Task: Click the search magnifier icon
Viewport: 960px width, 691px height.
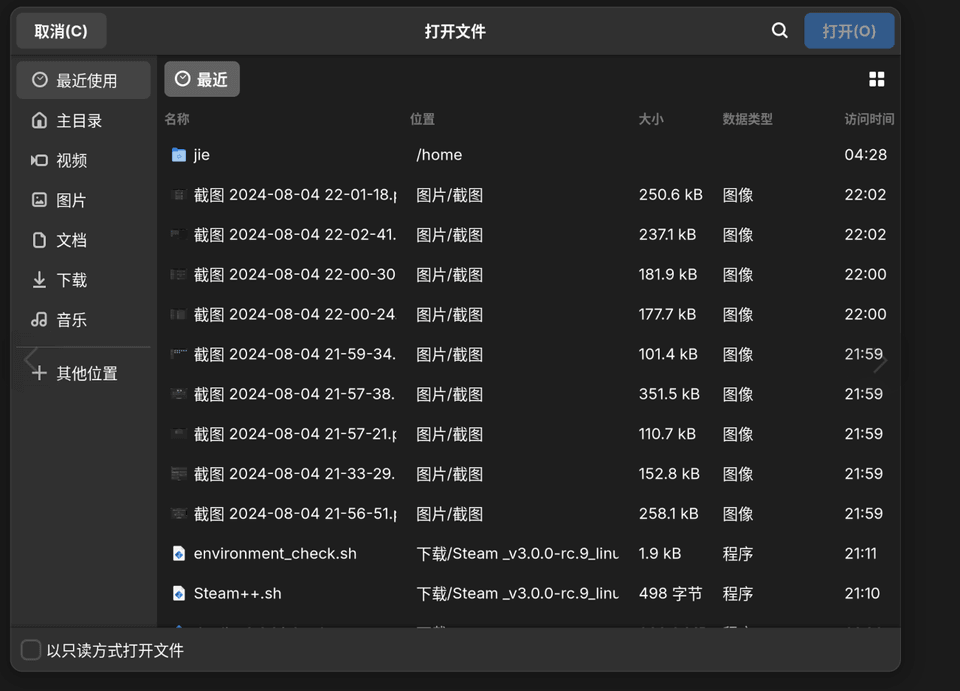Action: [x=780, y=31]
